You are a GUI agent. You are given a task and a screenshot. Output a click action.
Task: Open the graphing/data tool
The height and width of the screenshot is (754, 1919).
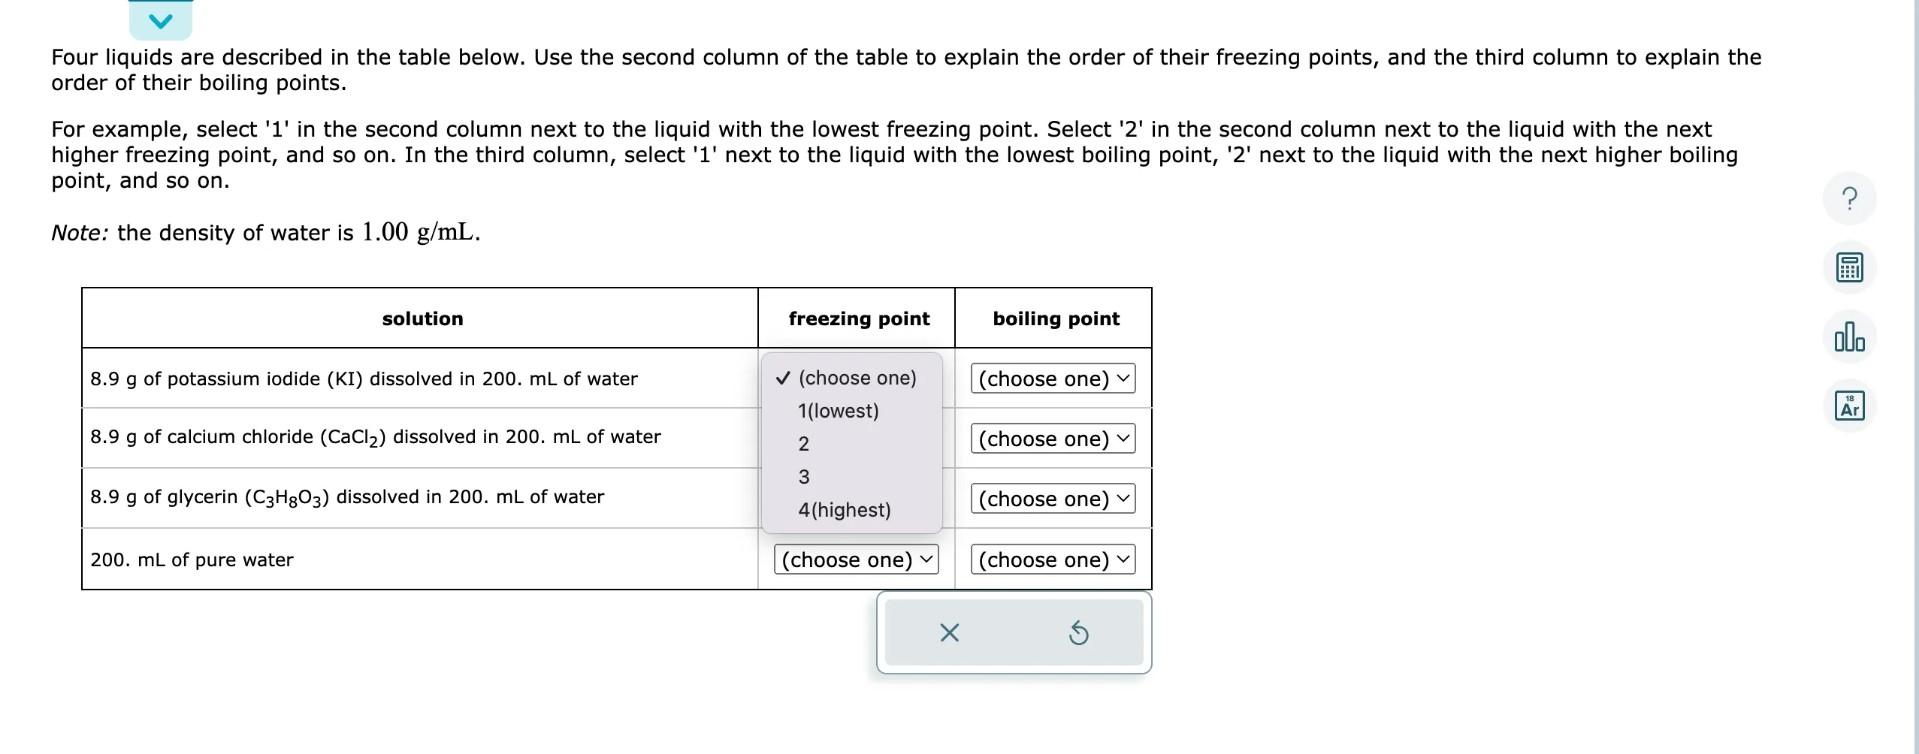tap(1848, 338)
